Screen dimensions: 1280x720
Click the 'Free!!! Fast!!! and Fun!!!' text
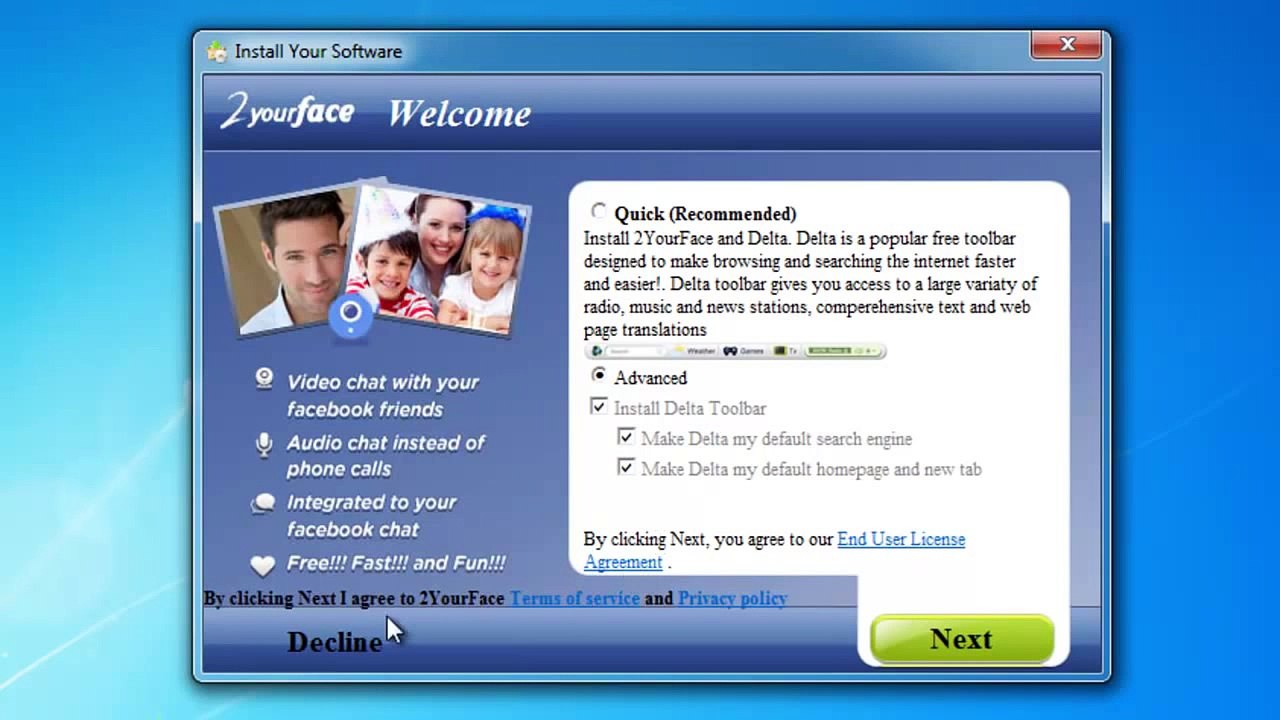point(396,563)
